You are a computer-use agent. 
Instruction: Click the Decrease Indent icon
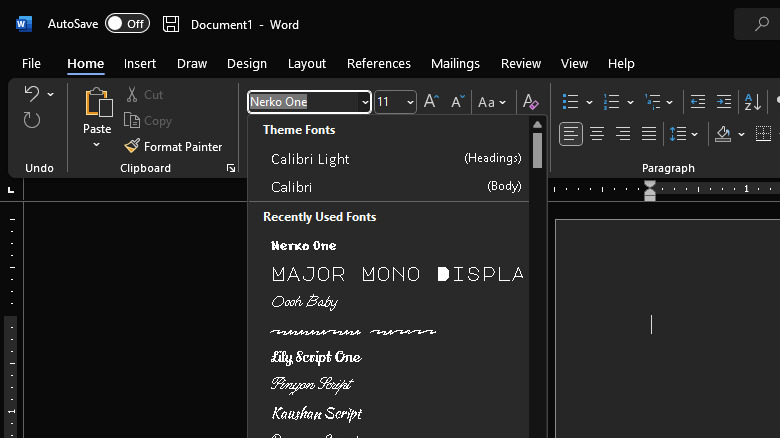[x=698, y=102]
